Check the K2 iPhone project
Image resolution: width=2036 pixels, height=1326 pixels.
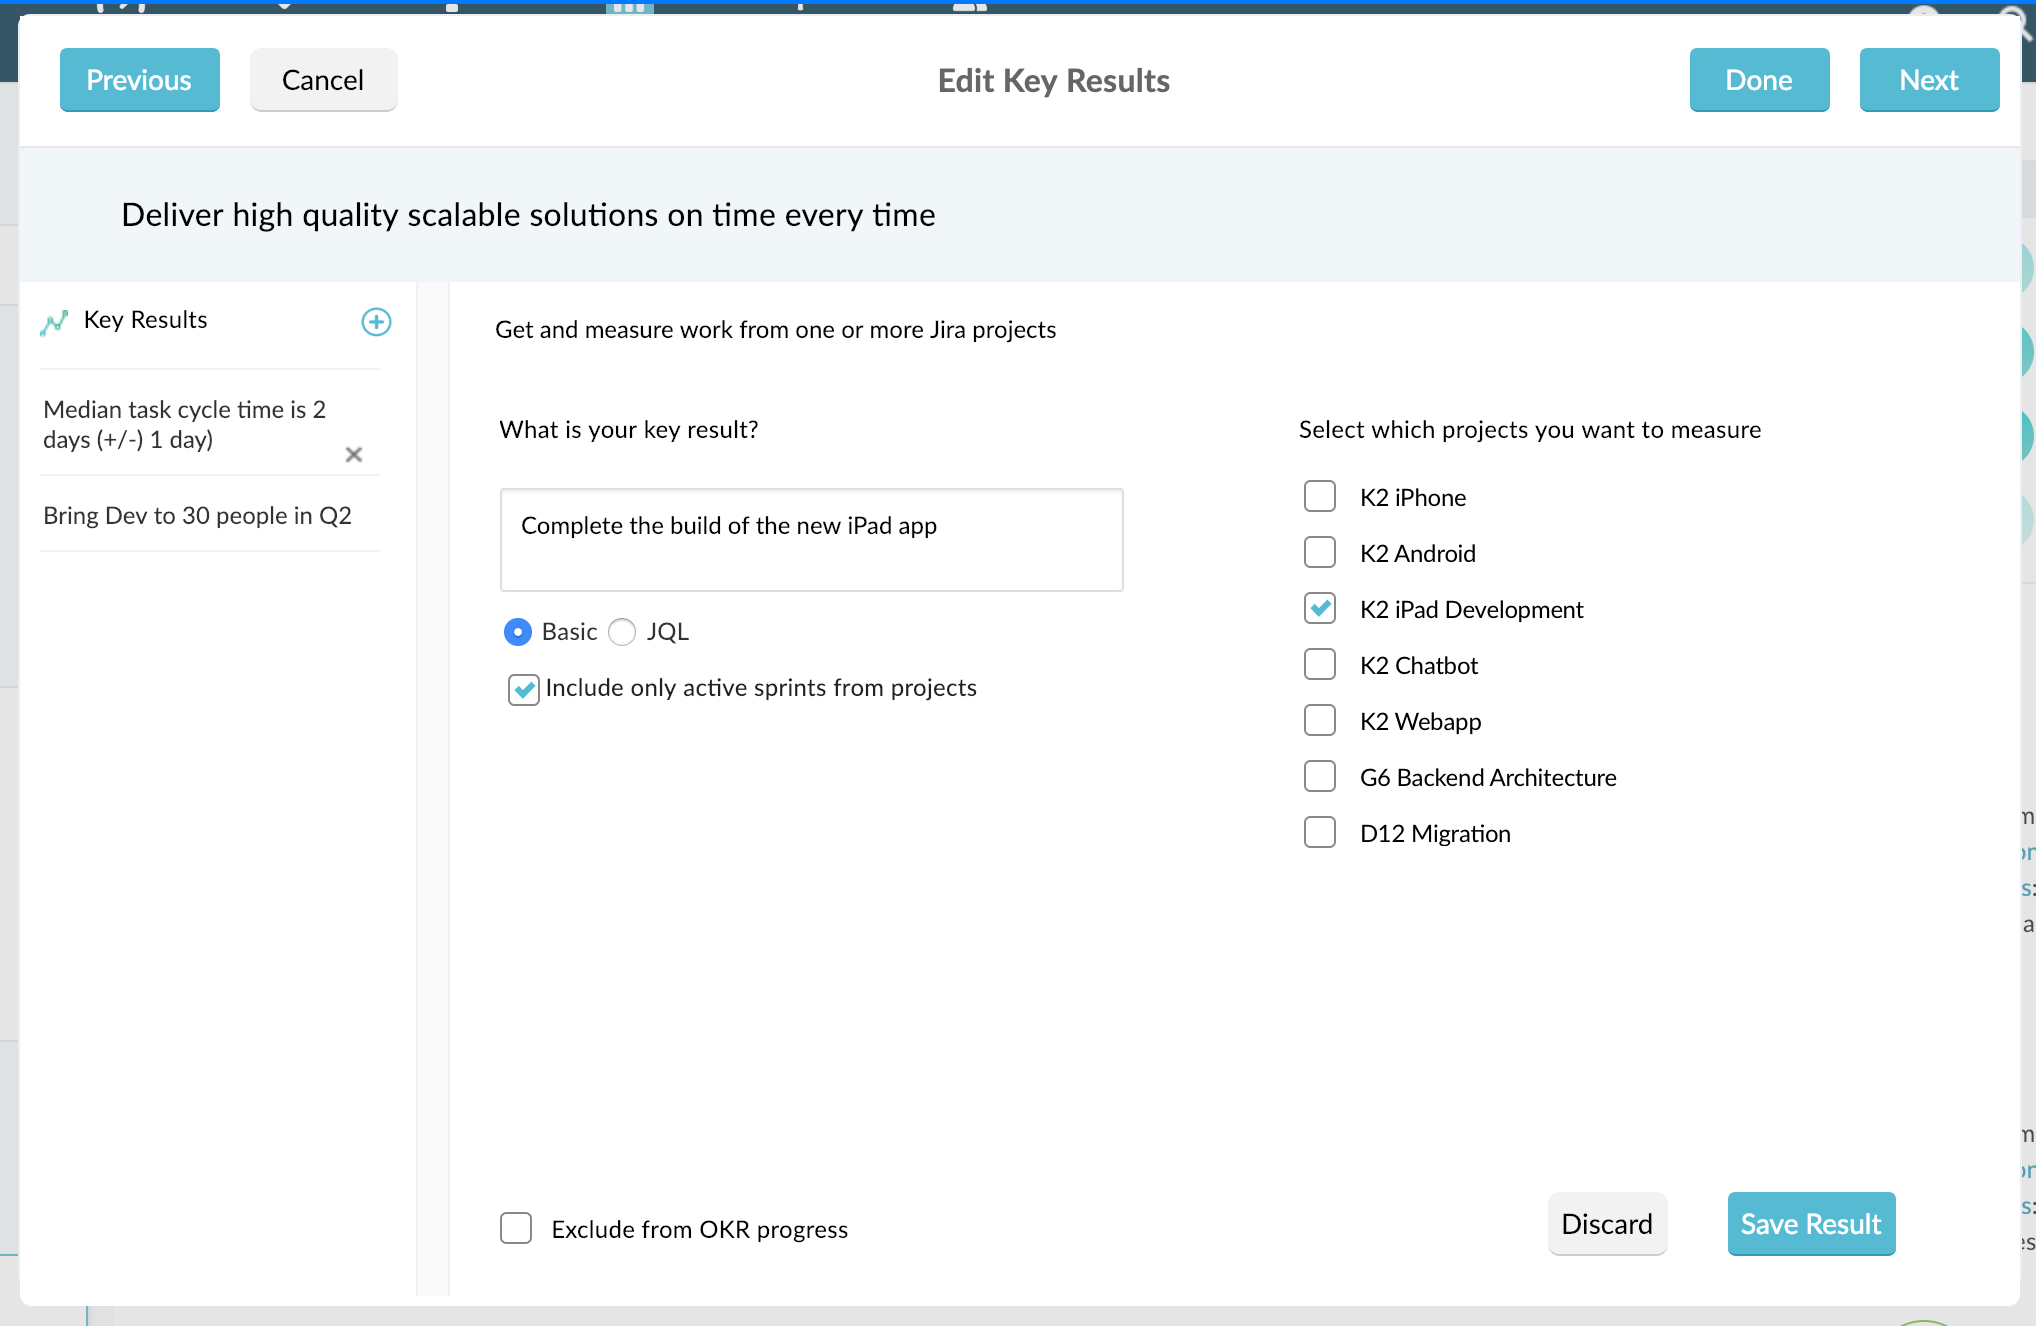coord(1320,497)
